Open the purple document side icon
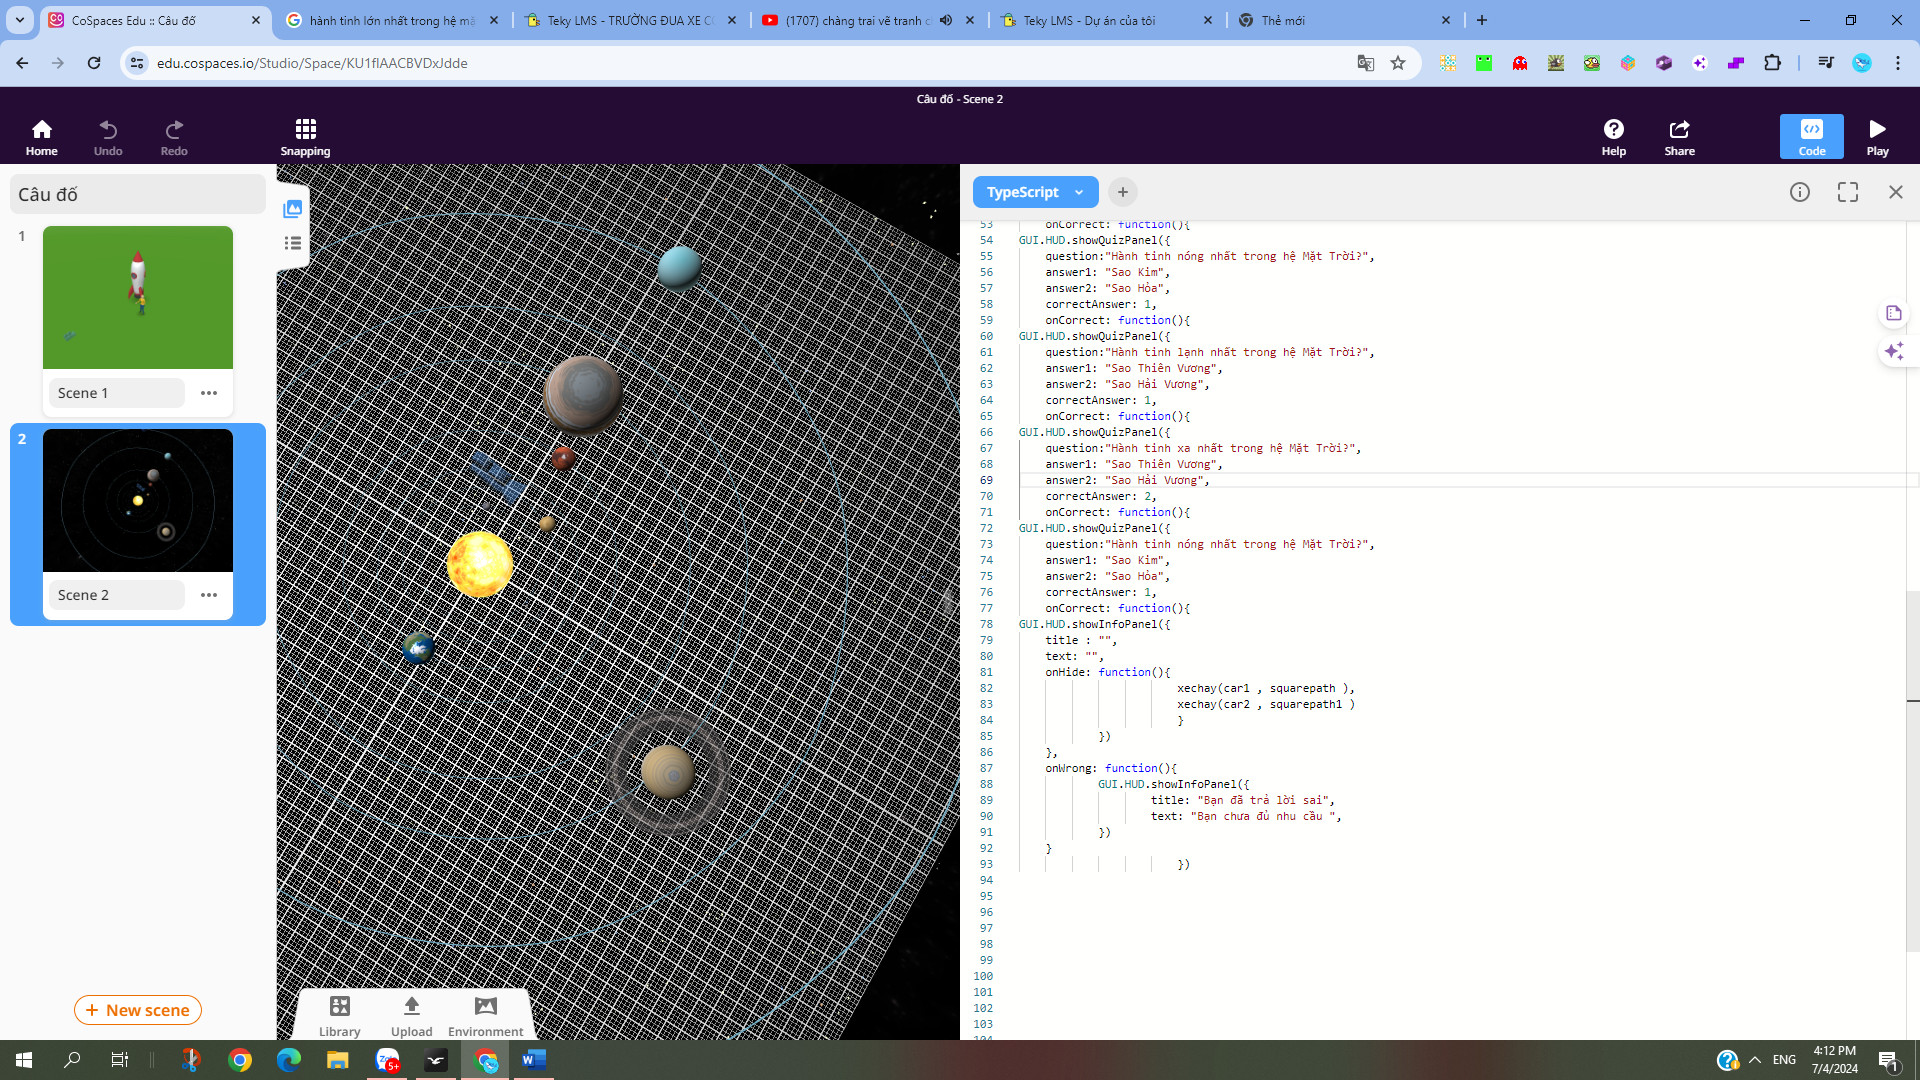 pyautogui.click(x=1893, y=313)
